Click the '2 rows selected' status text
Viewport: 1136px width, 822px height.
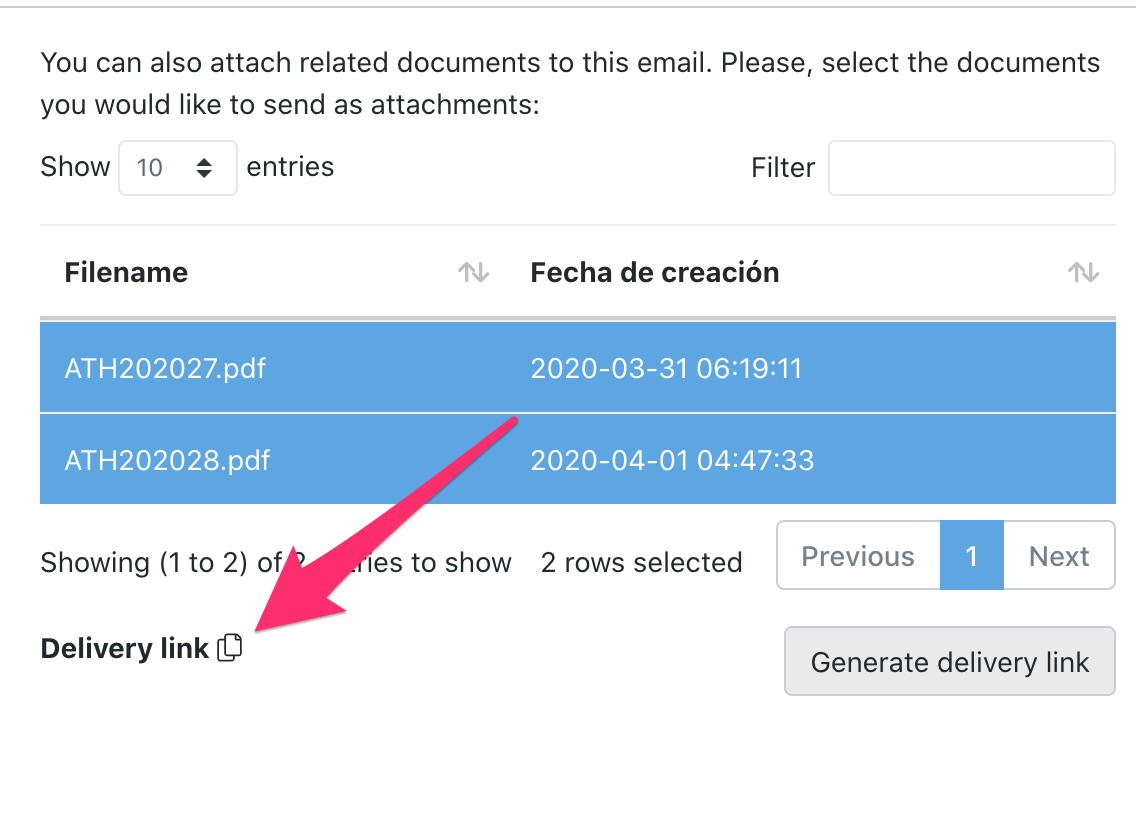pos(641,563)
